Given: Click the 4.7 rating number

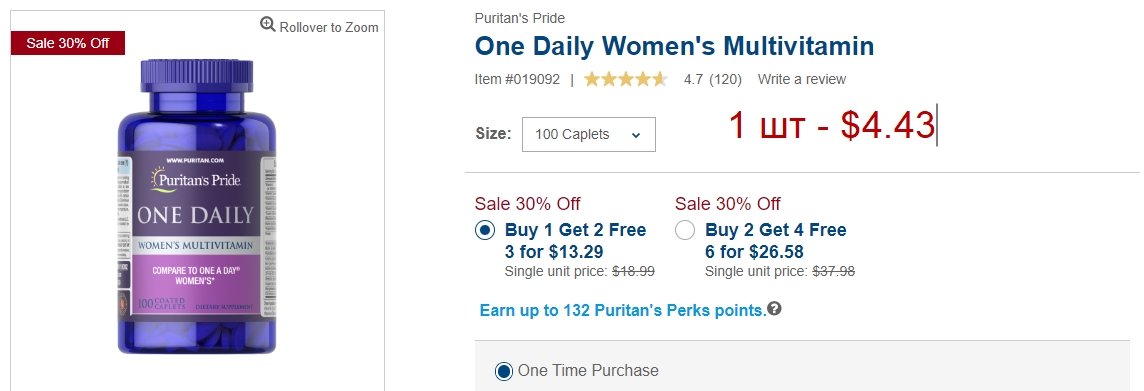Looking at the screenshot, I should [693, 79].
